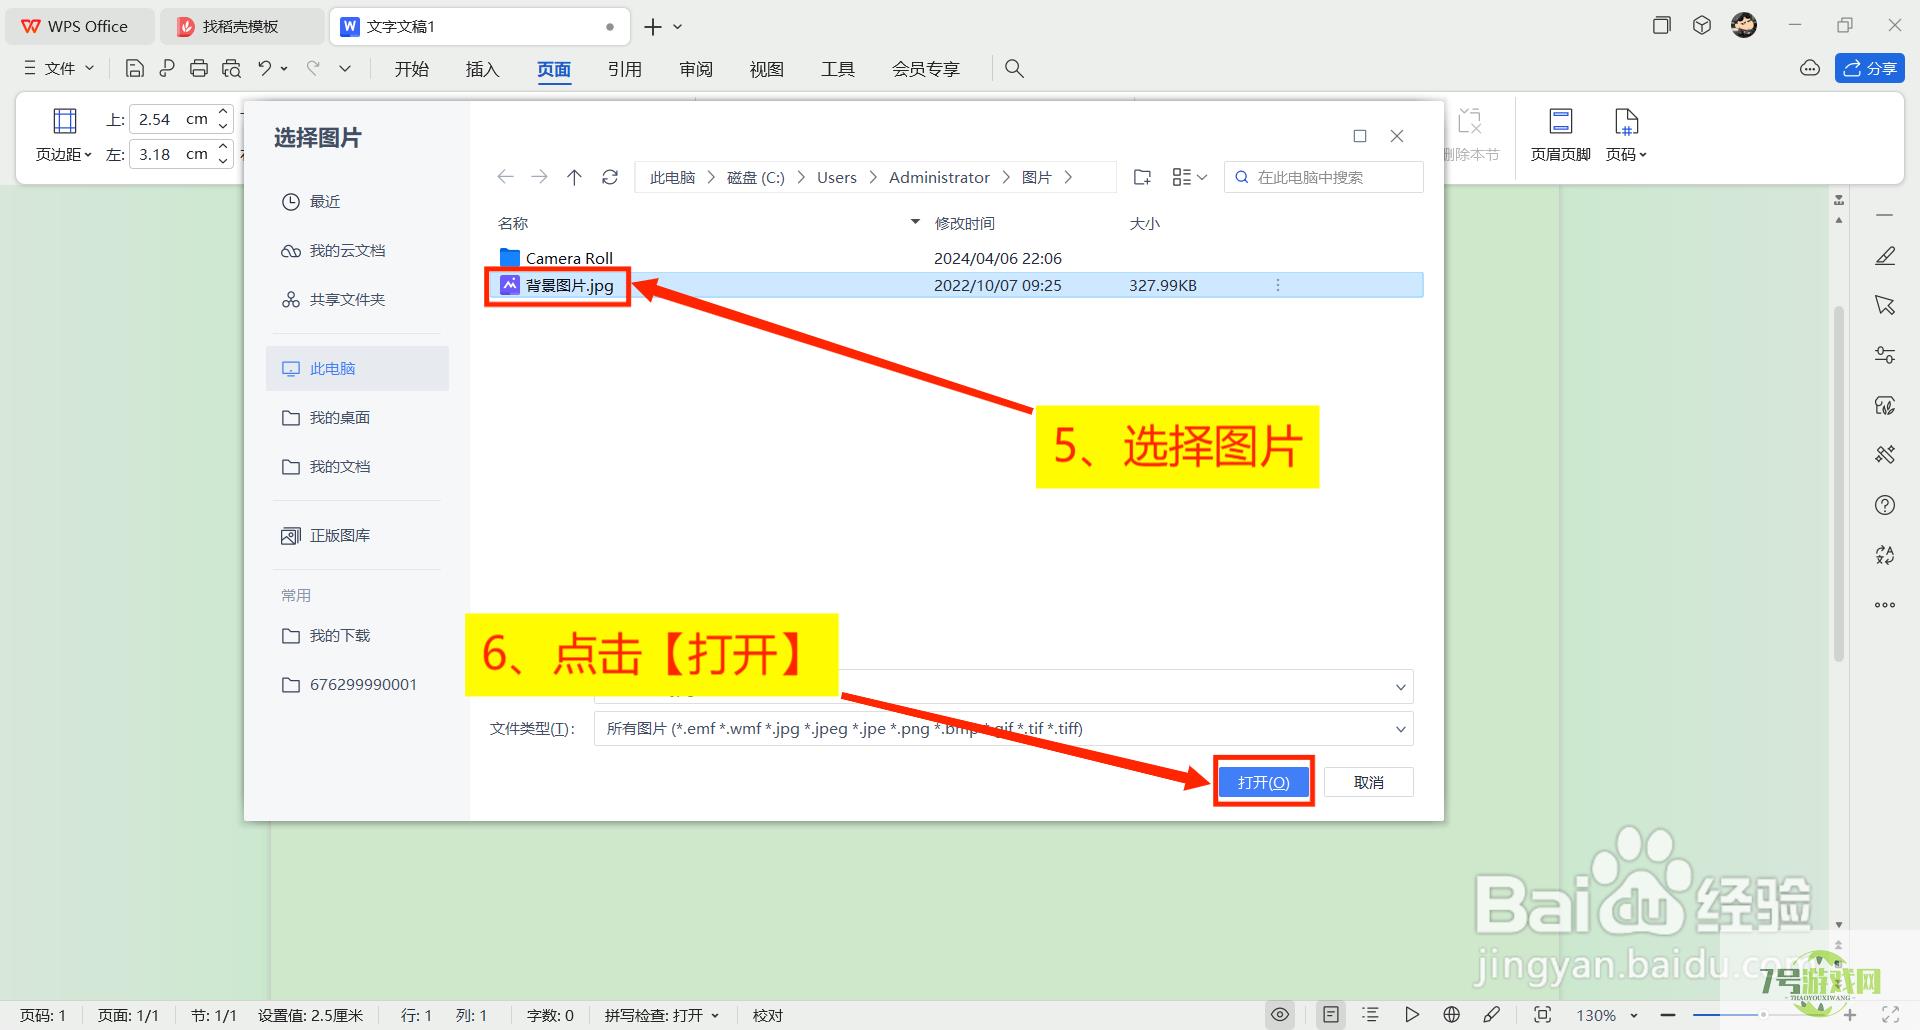Open the help question mark icon
Screen dimensions: 1920x1030
click(1885, 505)
